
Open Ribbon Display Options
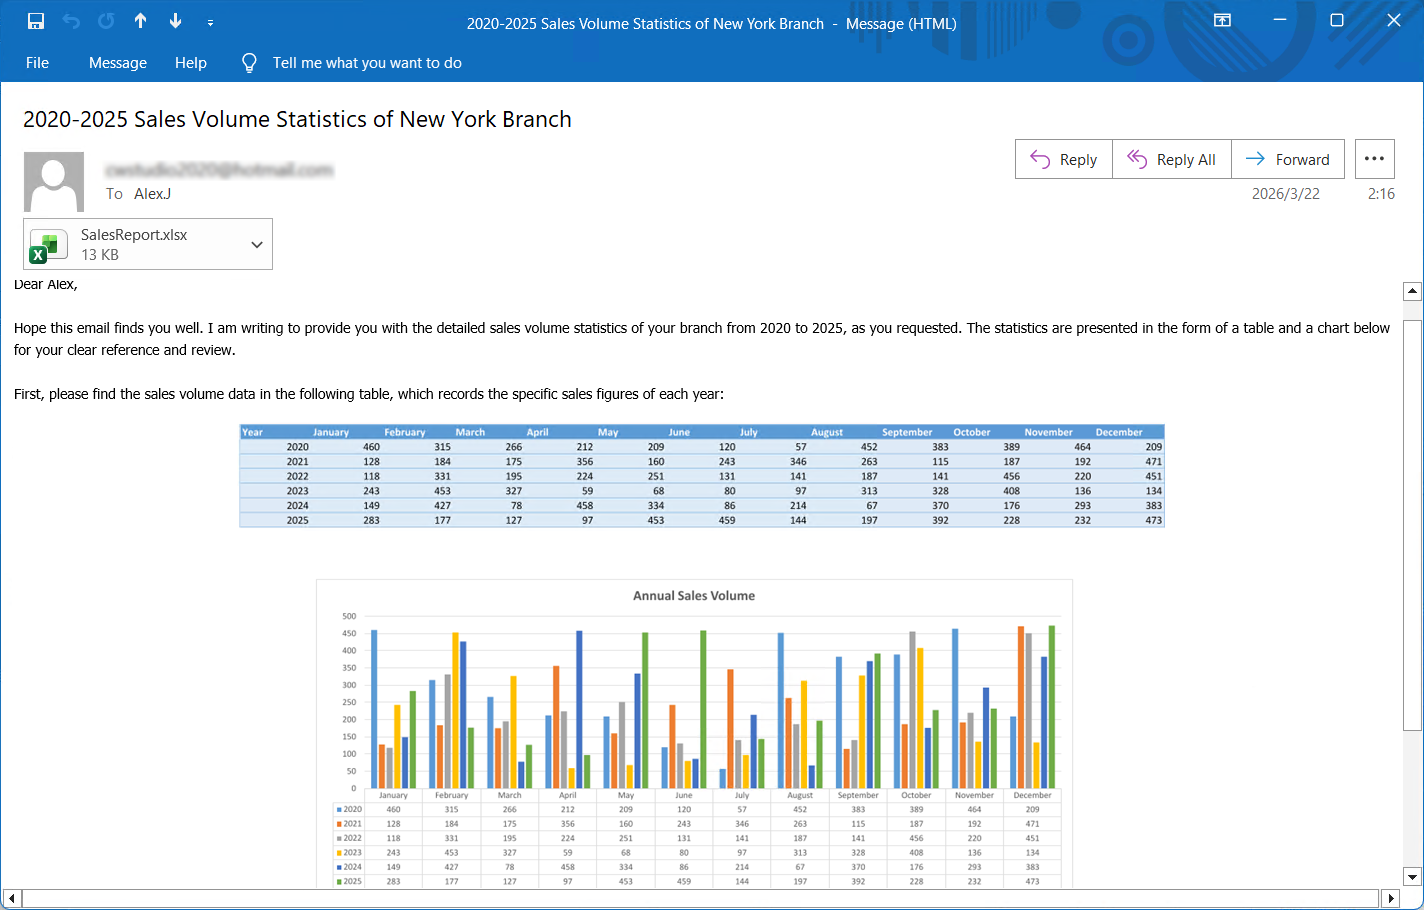tap(1222, 19)
